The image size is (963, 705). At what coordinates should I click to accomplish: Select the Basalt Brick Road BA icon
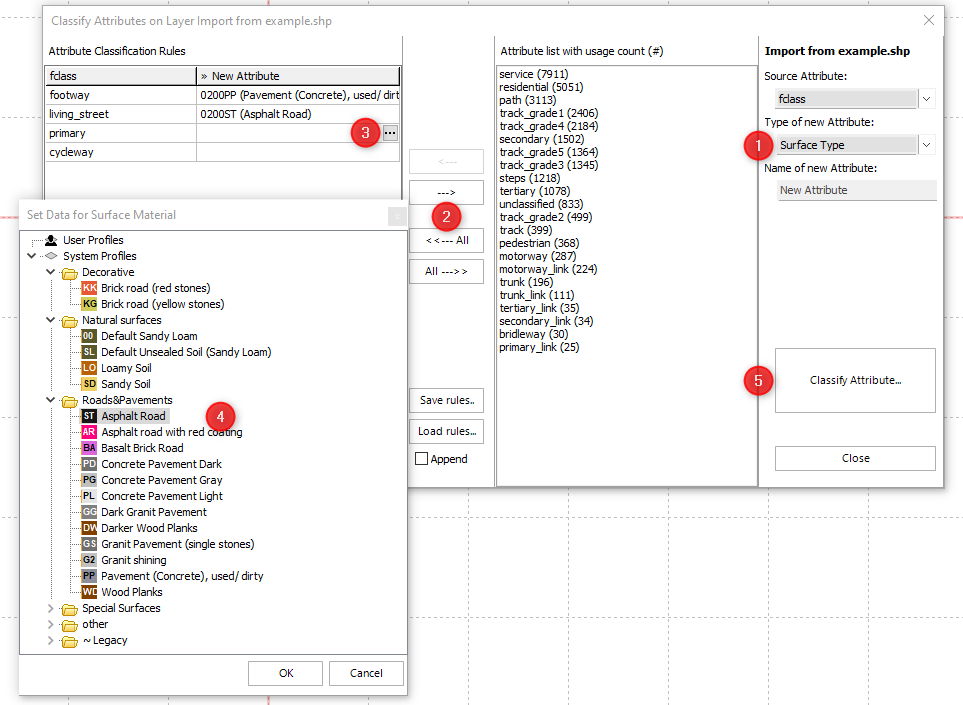(89, 448)
